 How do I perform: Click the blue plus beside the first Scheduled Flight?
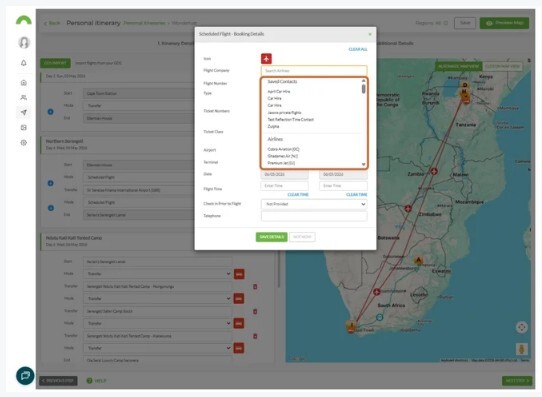(x=50, y=183)
